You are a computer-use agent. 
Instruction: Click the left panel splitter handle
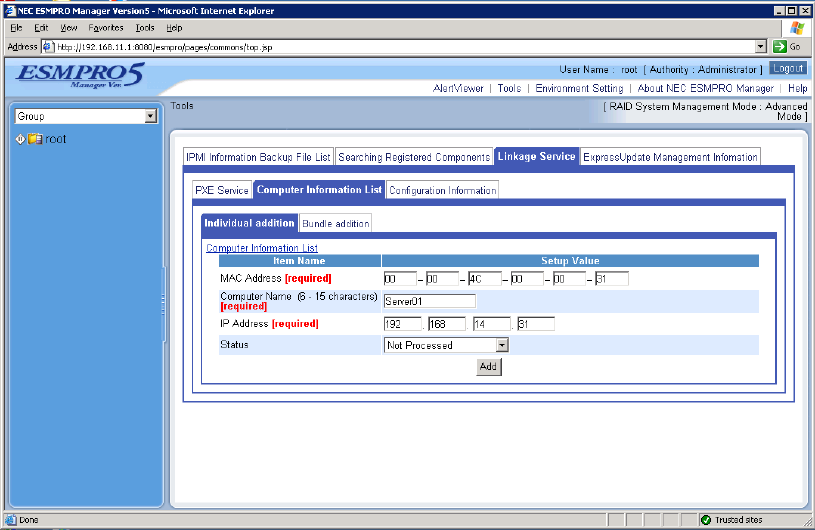pos(163,304)
